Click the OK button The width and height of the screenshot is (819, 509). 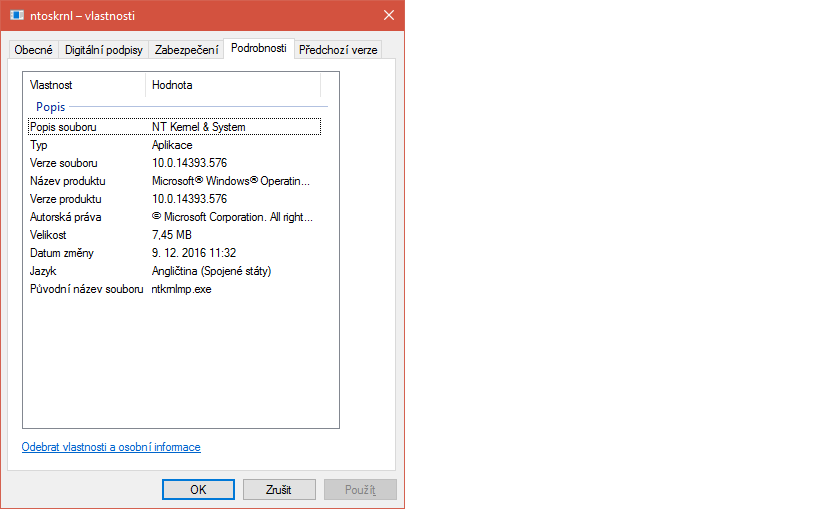[x=198, y=490]
